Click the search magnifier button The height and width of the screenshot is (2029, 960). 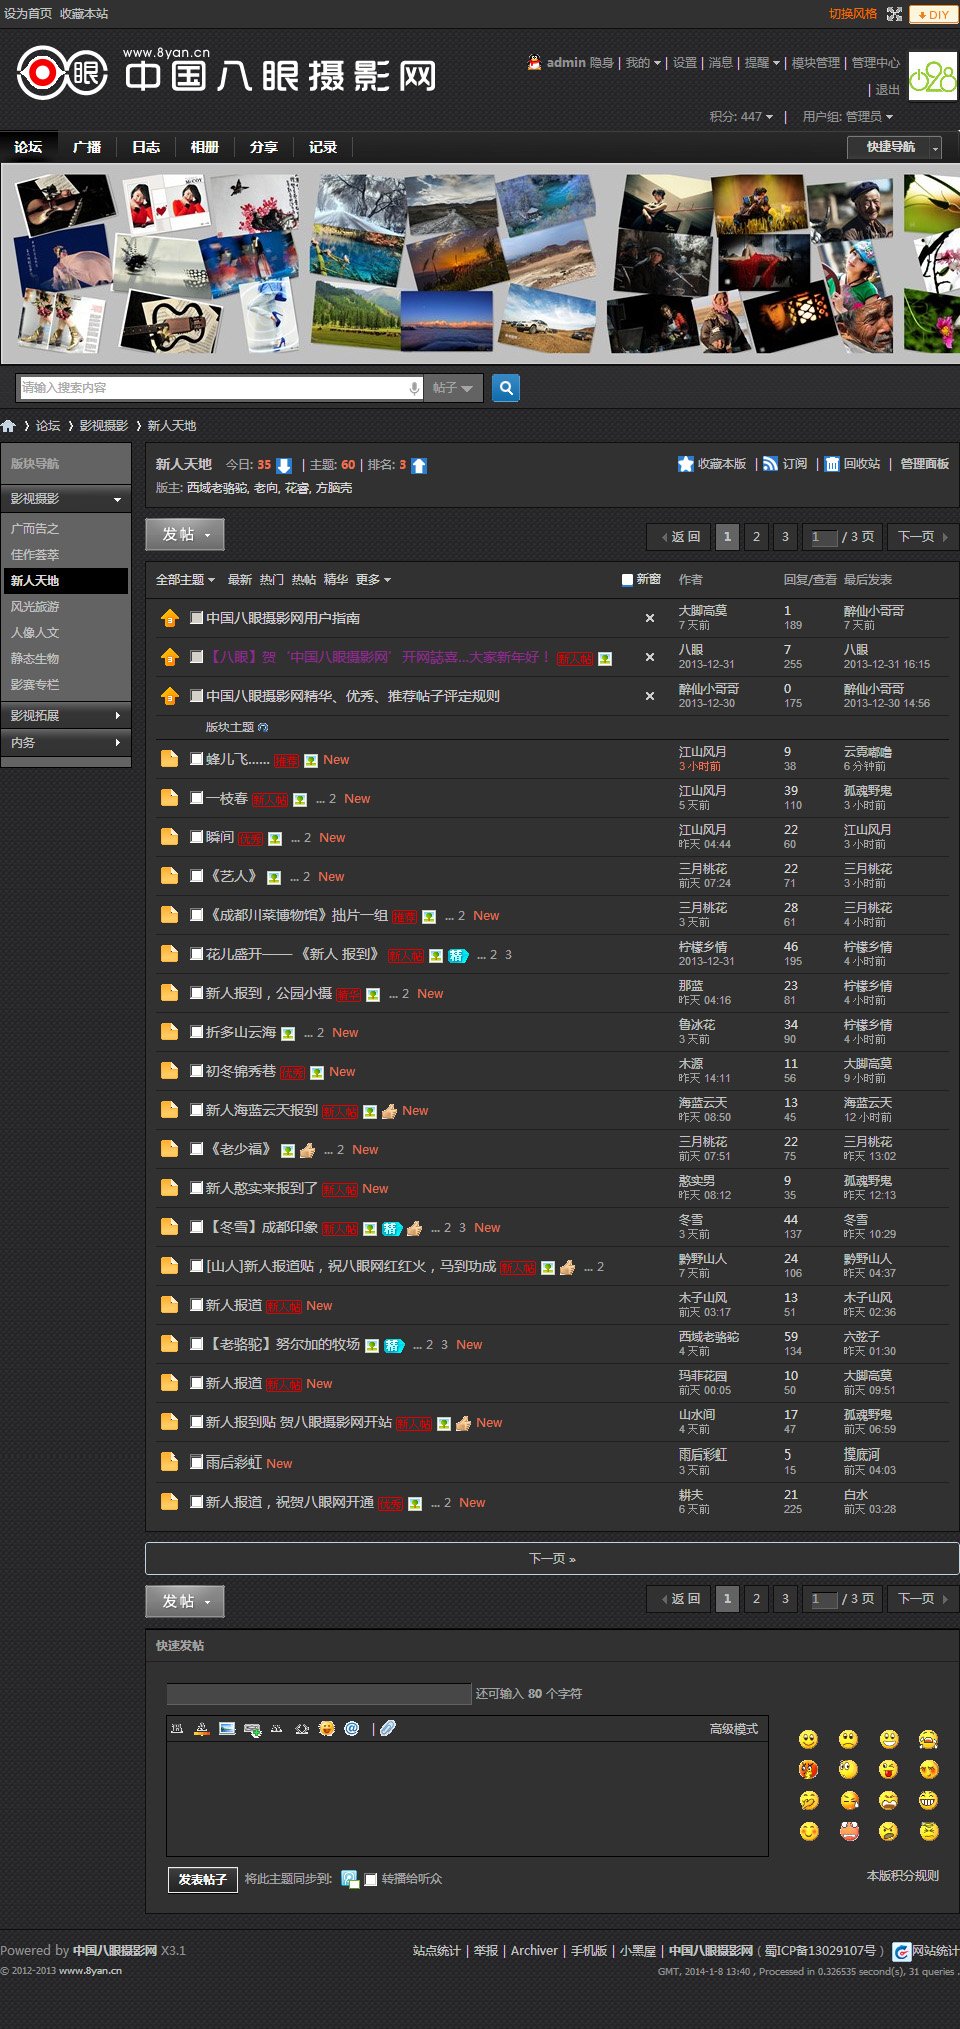[506, 387]
